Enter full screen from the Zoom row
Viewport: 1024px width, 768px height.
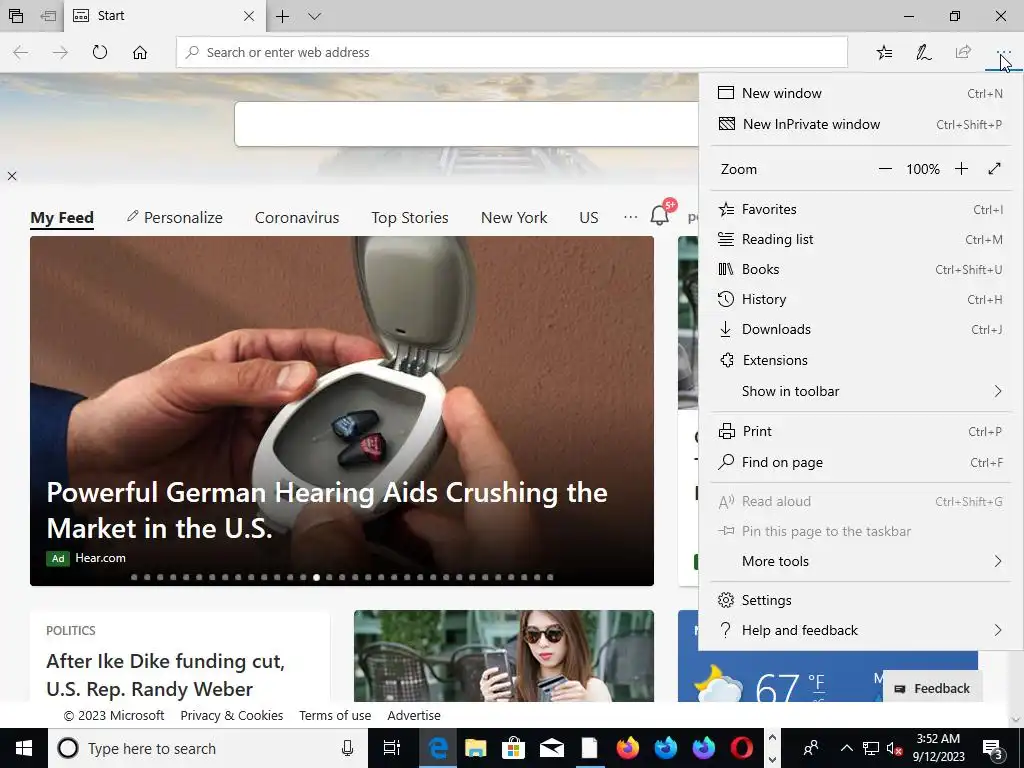click(995, 169)
